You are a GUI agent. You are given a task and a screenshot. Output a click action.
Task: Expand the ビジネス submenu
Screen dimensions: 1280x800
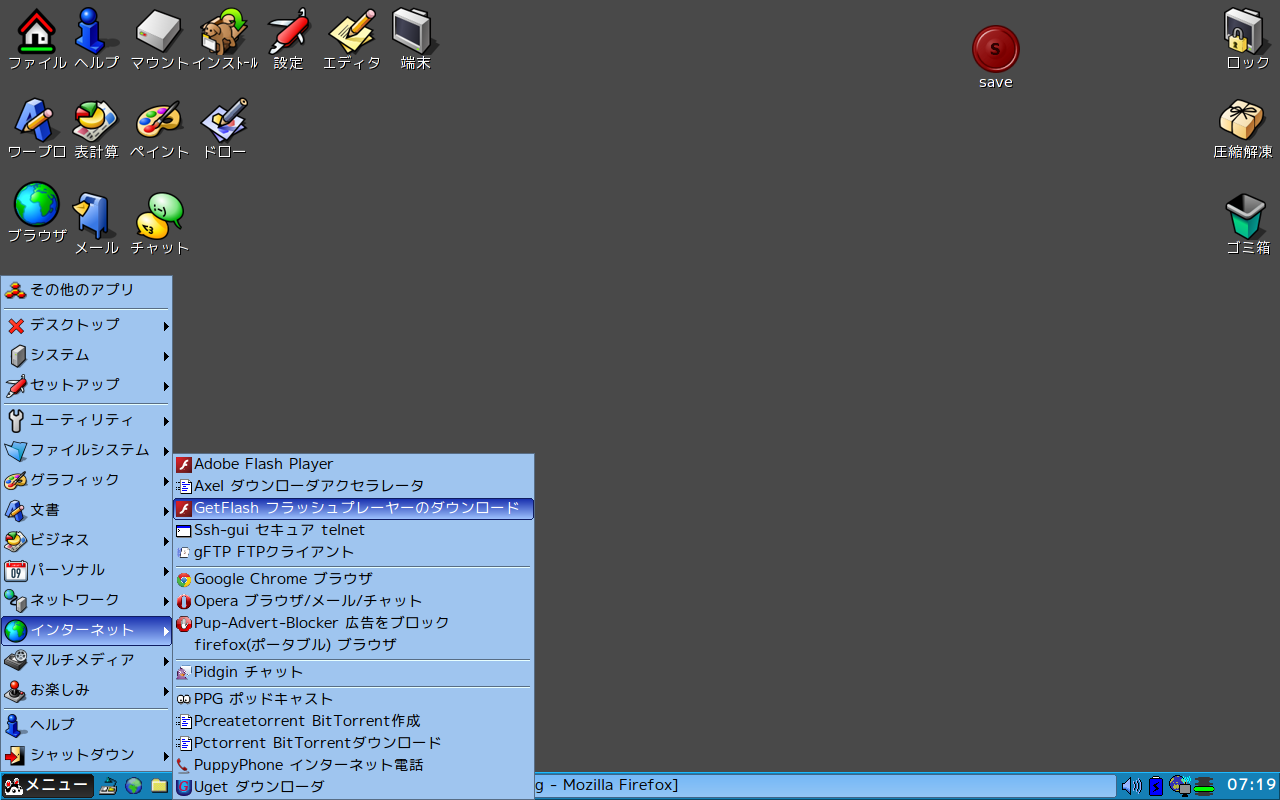tap(87, 540)
